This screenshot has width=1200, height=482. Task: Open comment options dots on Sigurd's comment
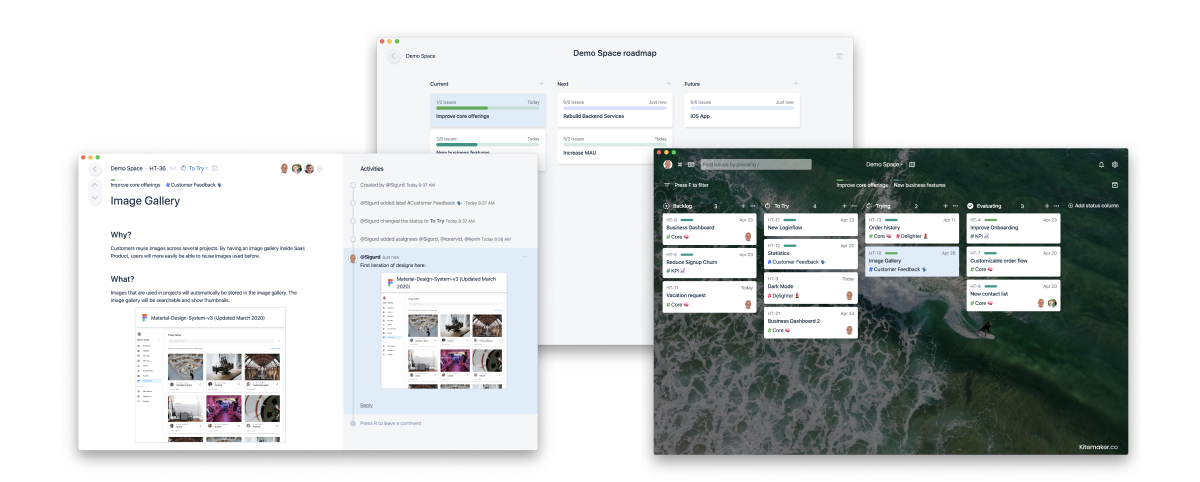click(x=524, y=257)
